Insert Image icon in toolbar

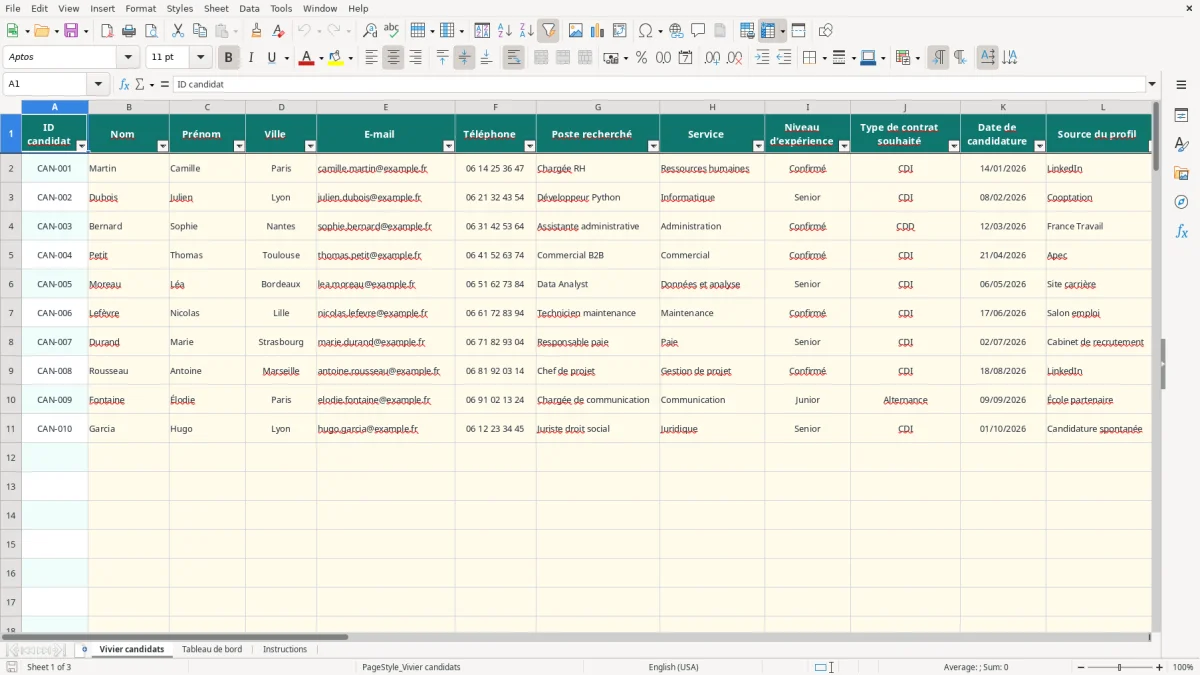[x=576, y=31]
